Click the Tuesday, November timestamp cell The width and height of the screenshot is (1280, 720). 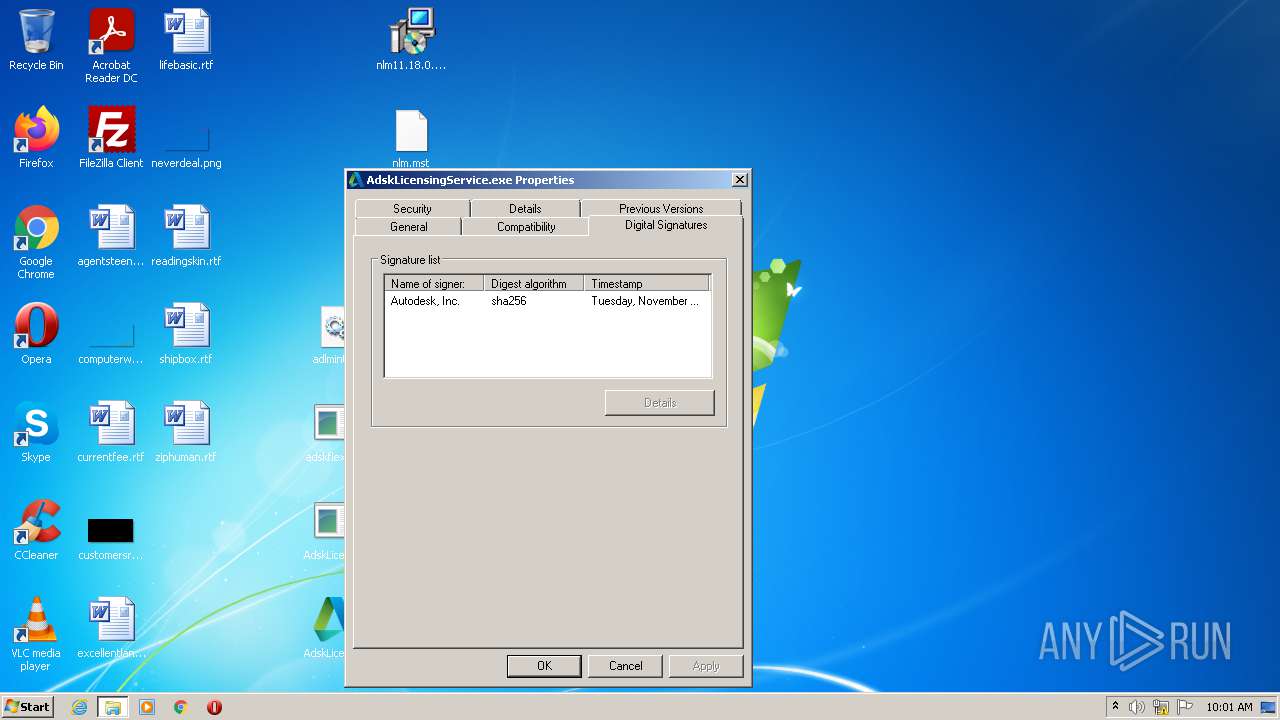pos(645,301)
